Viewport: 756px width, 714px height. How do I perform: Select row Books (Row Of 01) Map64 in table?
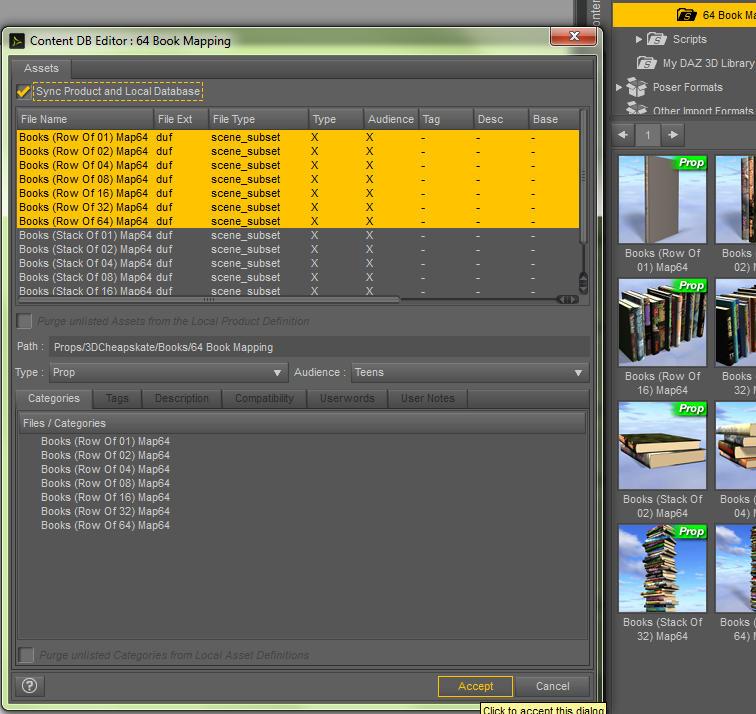[x=298, y=137]
